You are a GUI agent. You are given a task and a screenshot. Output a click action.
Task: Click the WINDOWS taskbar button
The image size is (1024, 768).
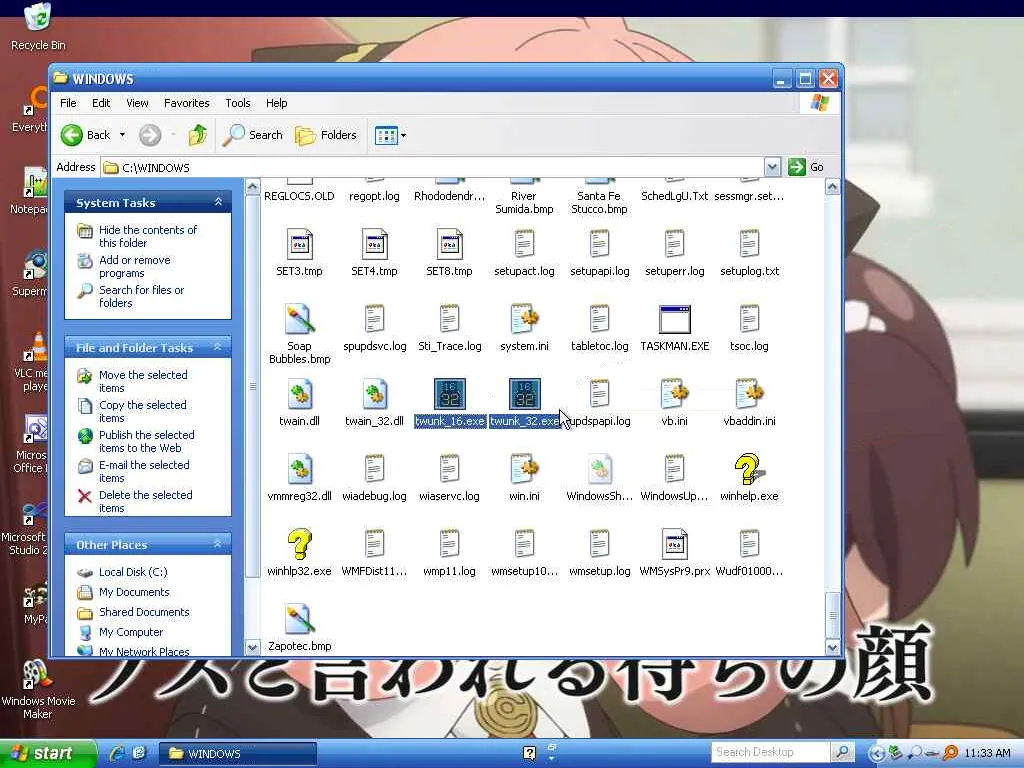[x=238, y=754]
